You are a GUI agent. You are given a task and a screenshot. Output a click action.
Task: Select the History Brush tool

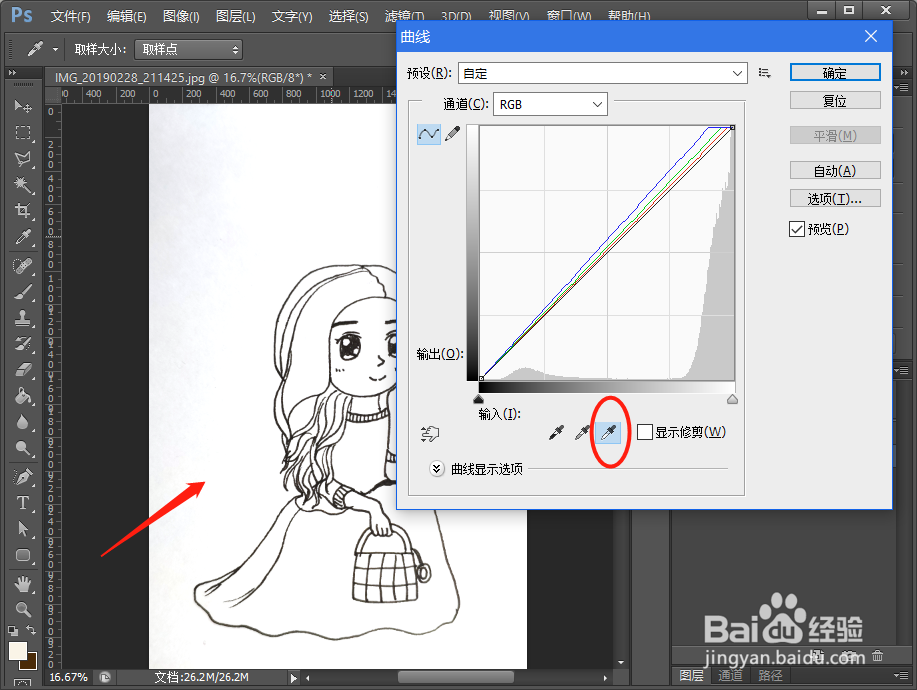[x=23, y=344]
